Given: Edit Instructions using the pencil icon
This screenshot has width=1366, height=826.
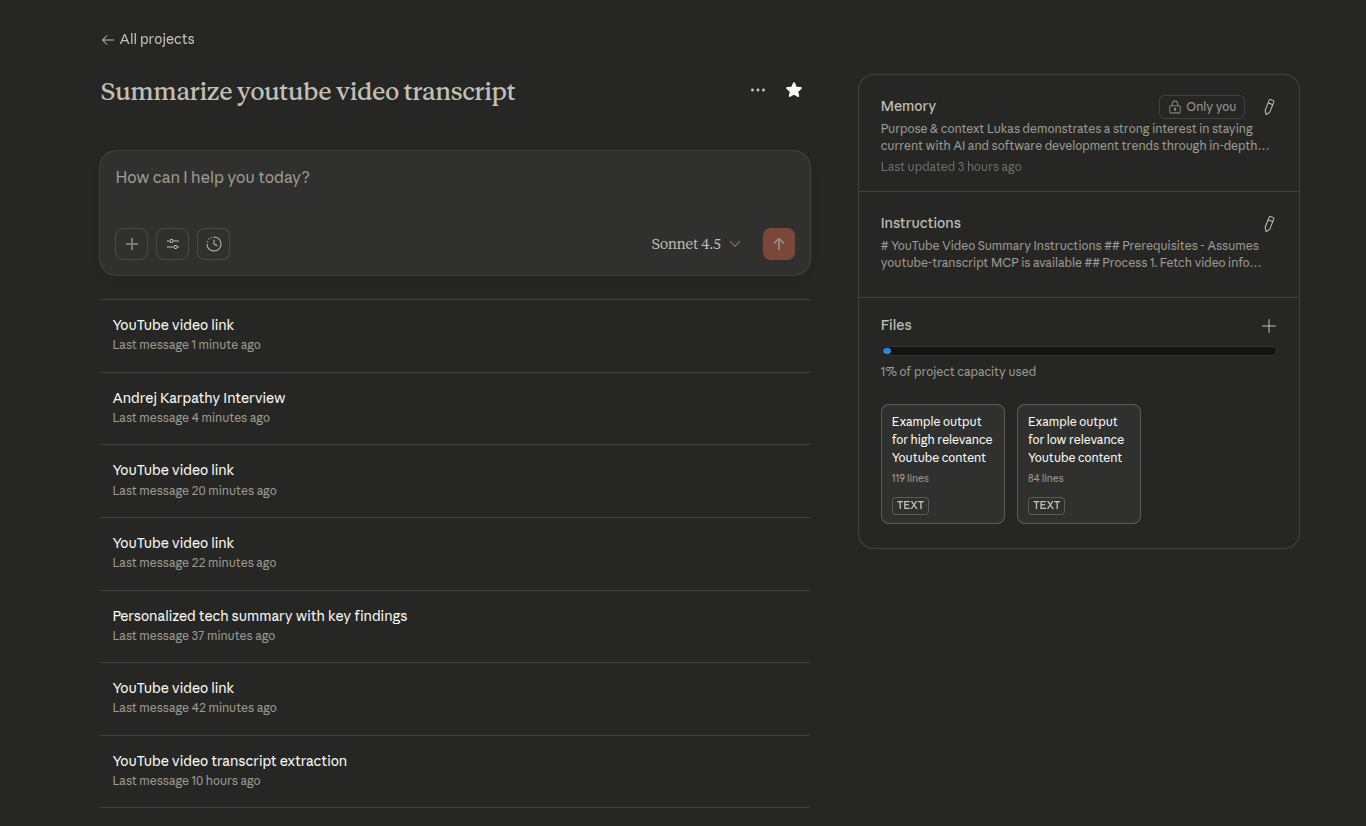Looking at the screenshot, I should point(1269,224).
